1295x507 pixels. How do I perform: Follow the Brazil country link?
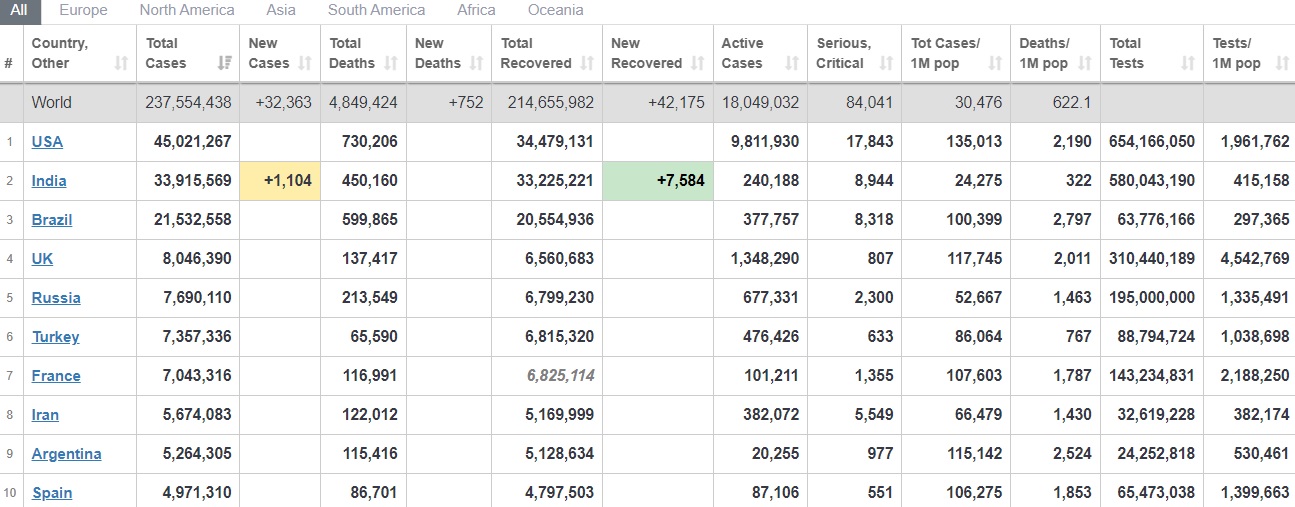pos(52,220)
